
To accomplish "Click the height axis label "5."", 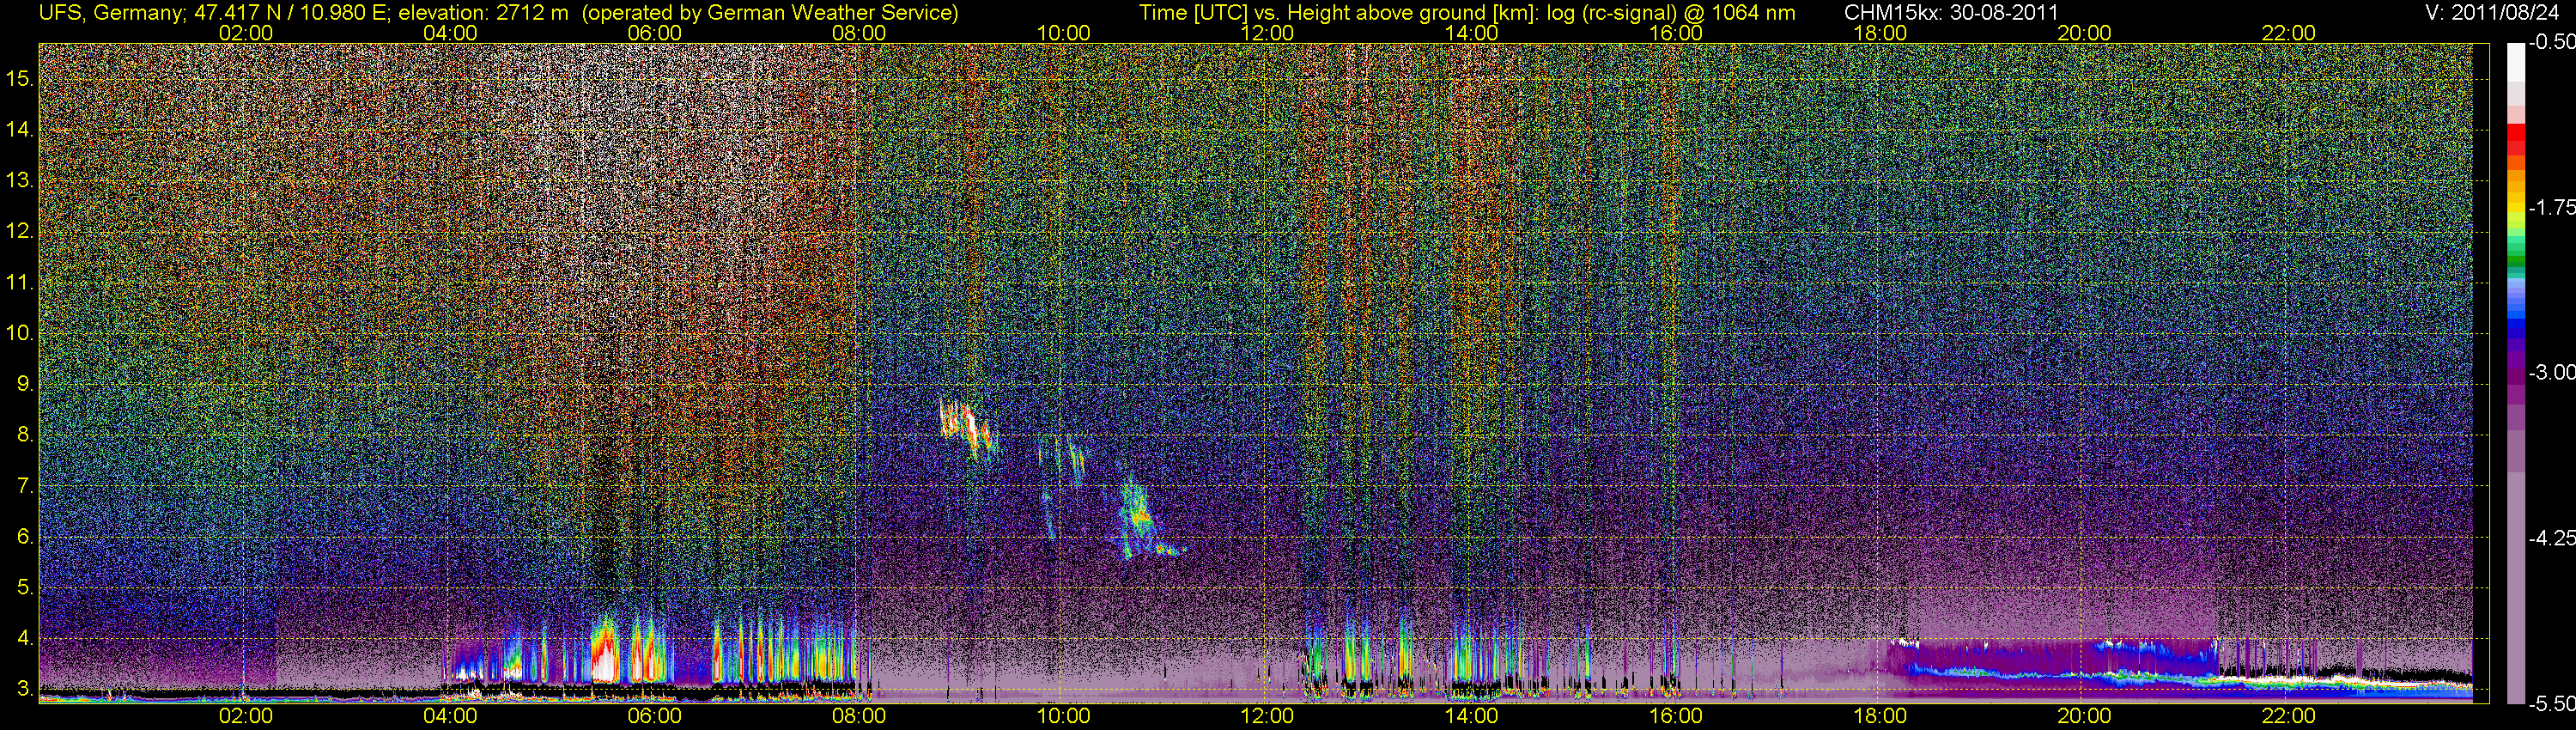I will click(x=25, y=587).
